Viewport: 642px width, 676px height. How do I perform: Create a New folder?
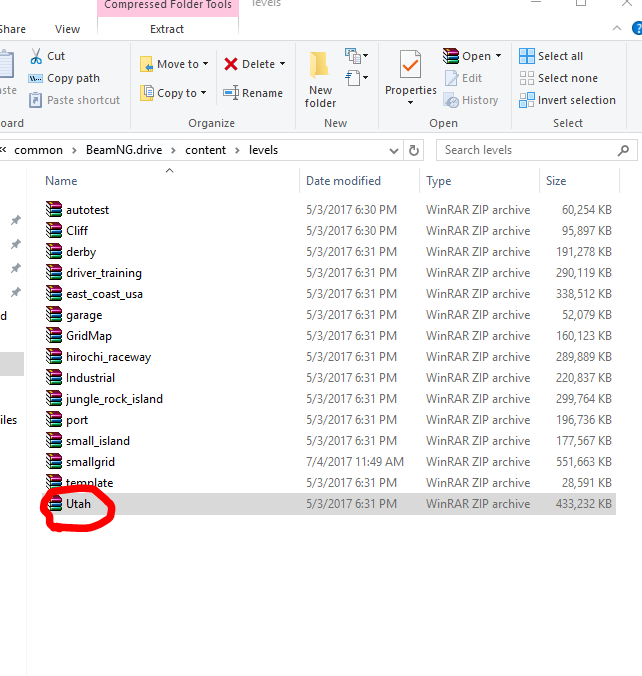(x=320, y=78)
